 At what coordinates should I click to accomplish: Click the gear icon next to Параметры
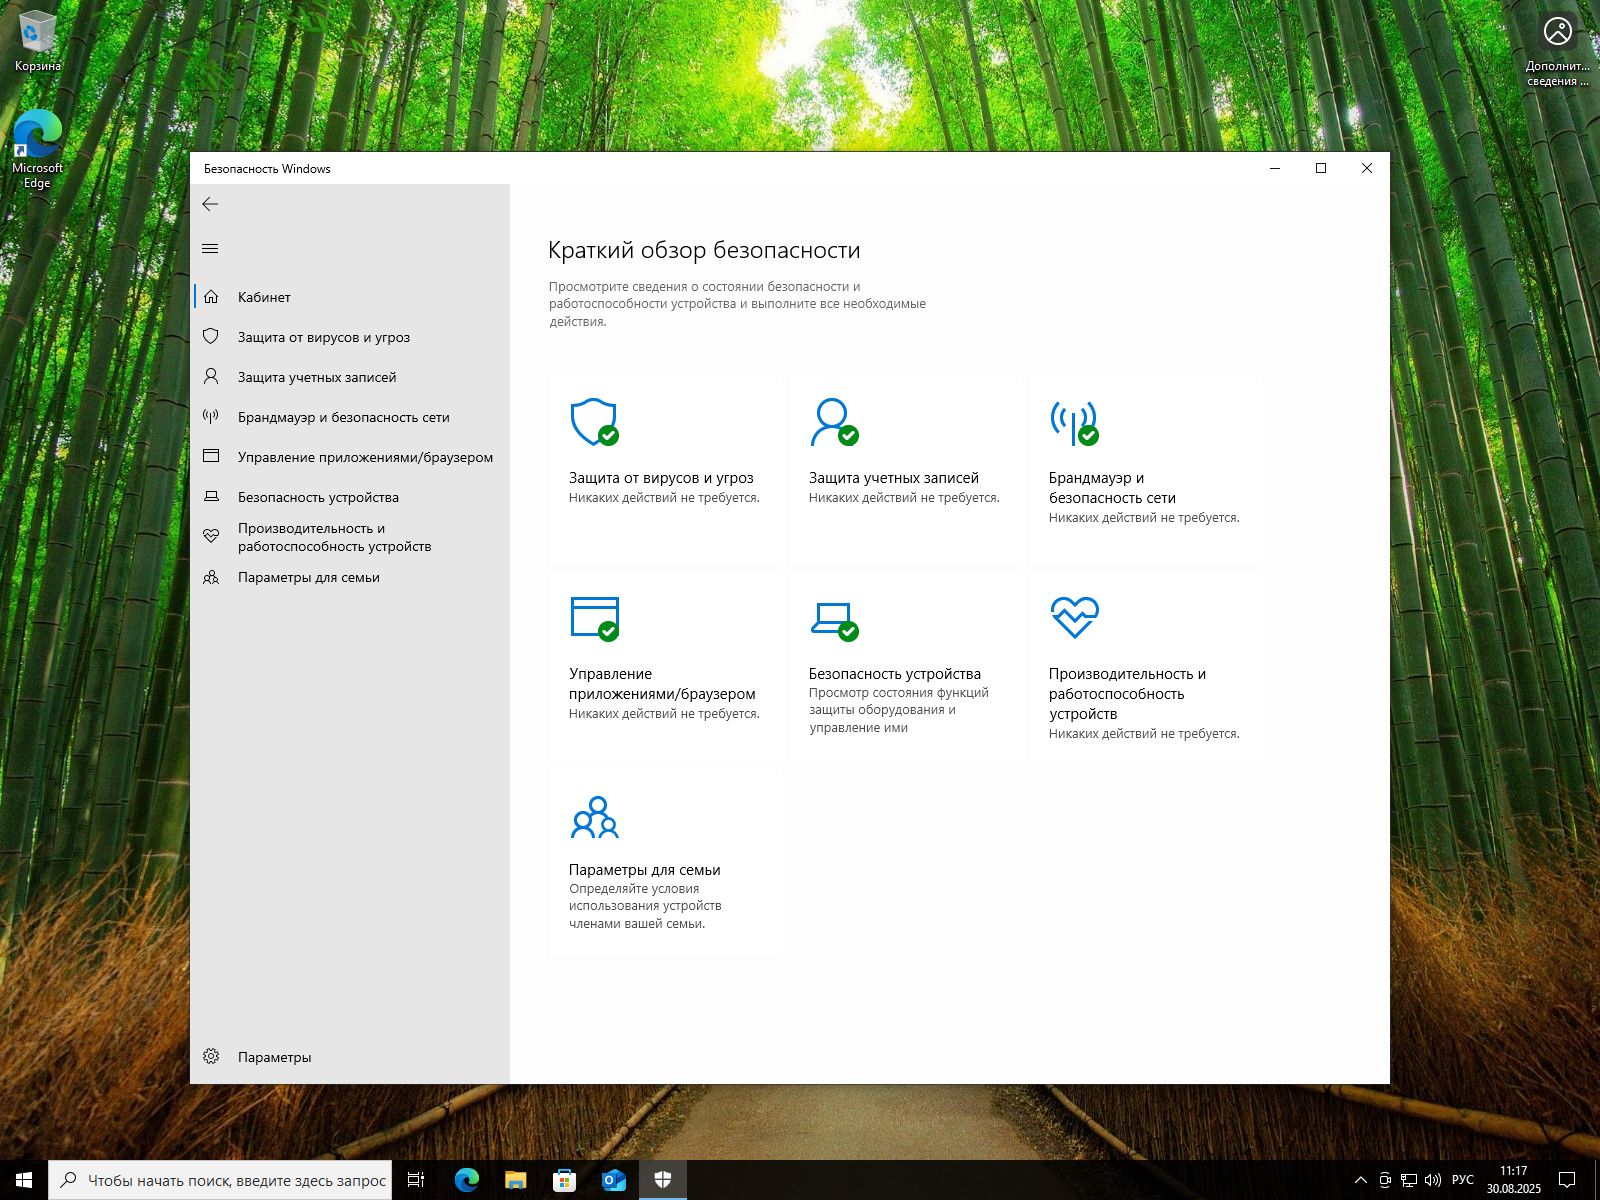pyautogui.click(x=211, y=1056)
